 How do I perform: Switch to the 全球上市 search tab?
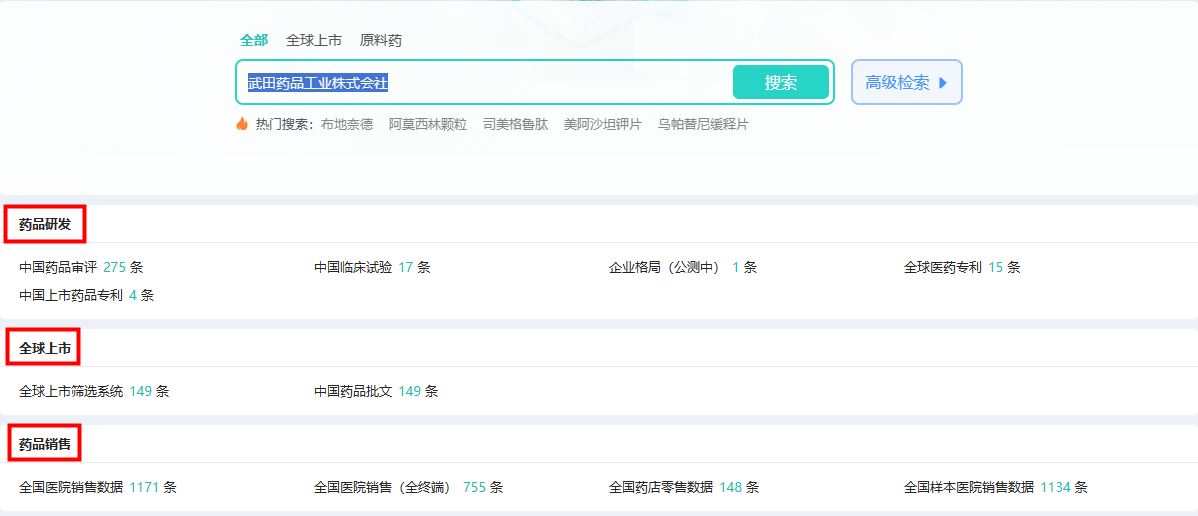314,40
